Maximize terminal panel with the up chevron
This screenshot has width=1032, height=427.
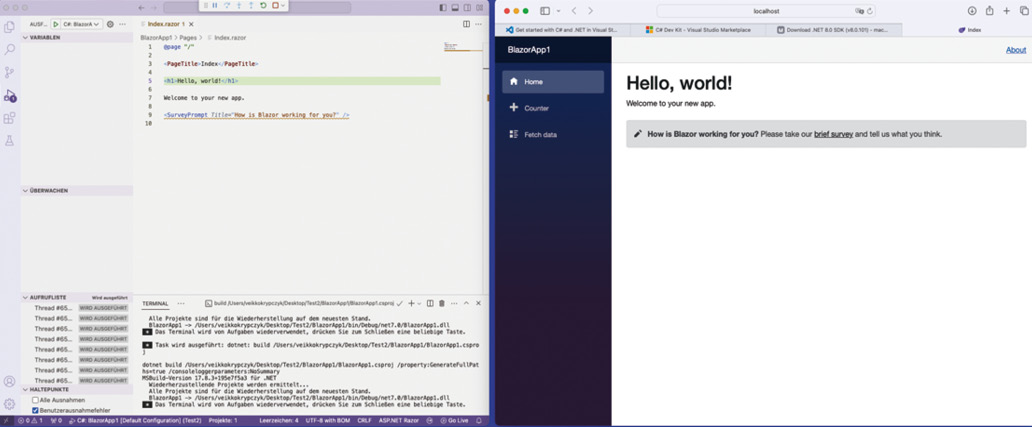click(x=466, y=303)
